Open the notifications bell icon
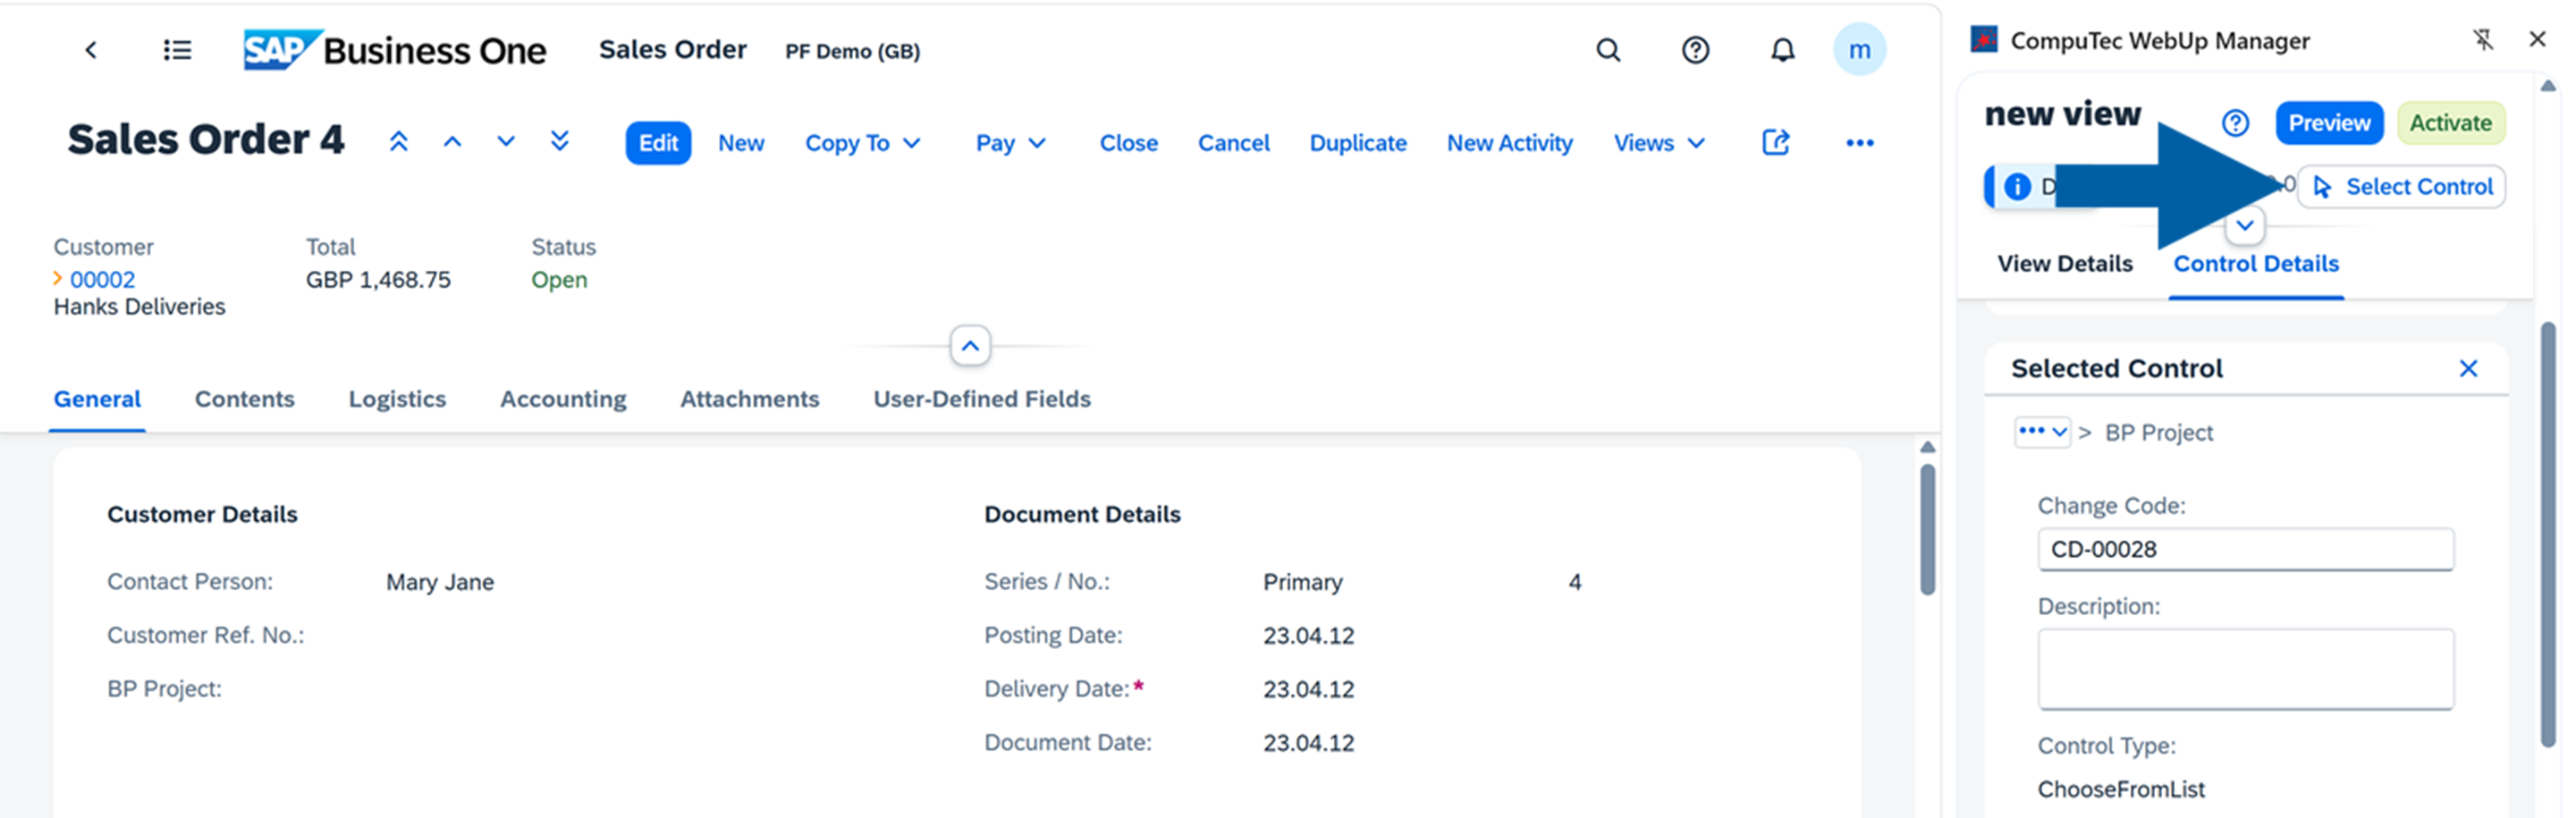The height and width of the screenshot is (818, 2576). pyautogui.click(x=1782, y=50)
